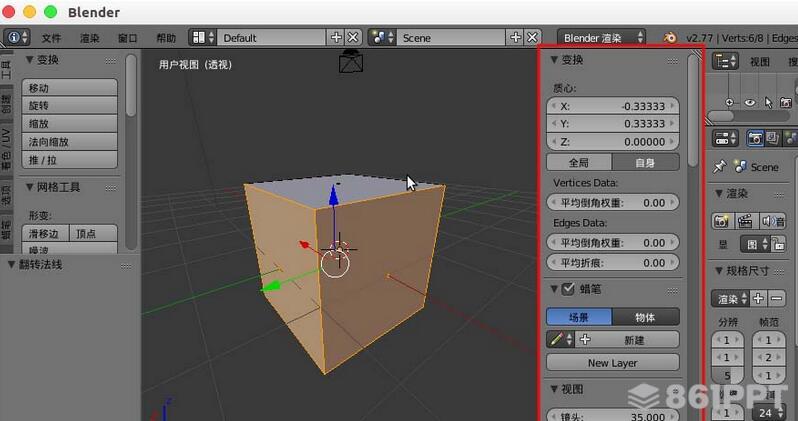This screenshot has width=798, height=421.
Task: Open the 帮助 menu
Action: (166, 38)
